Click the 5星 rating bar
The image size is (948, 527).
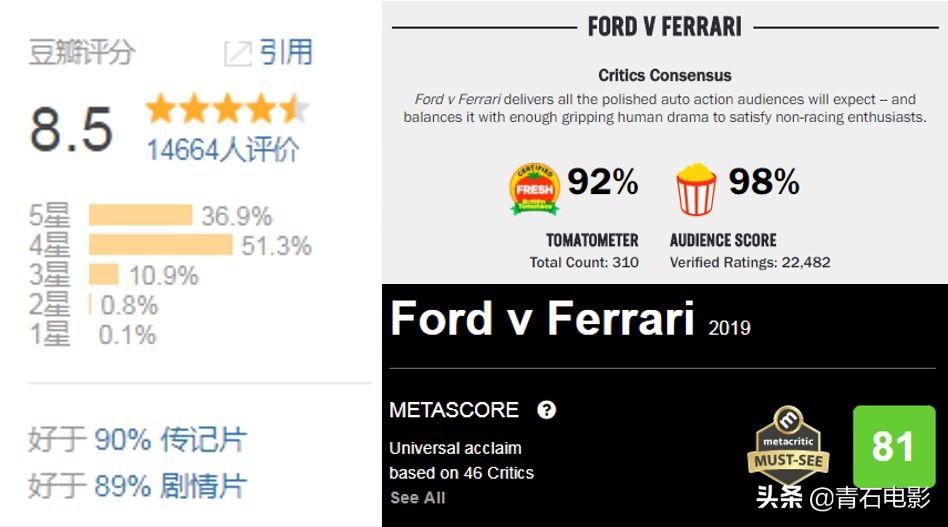point(140,215)
